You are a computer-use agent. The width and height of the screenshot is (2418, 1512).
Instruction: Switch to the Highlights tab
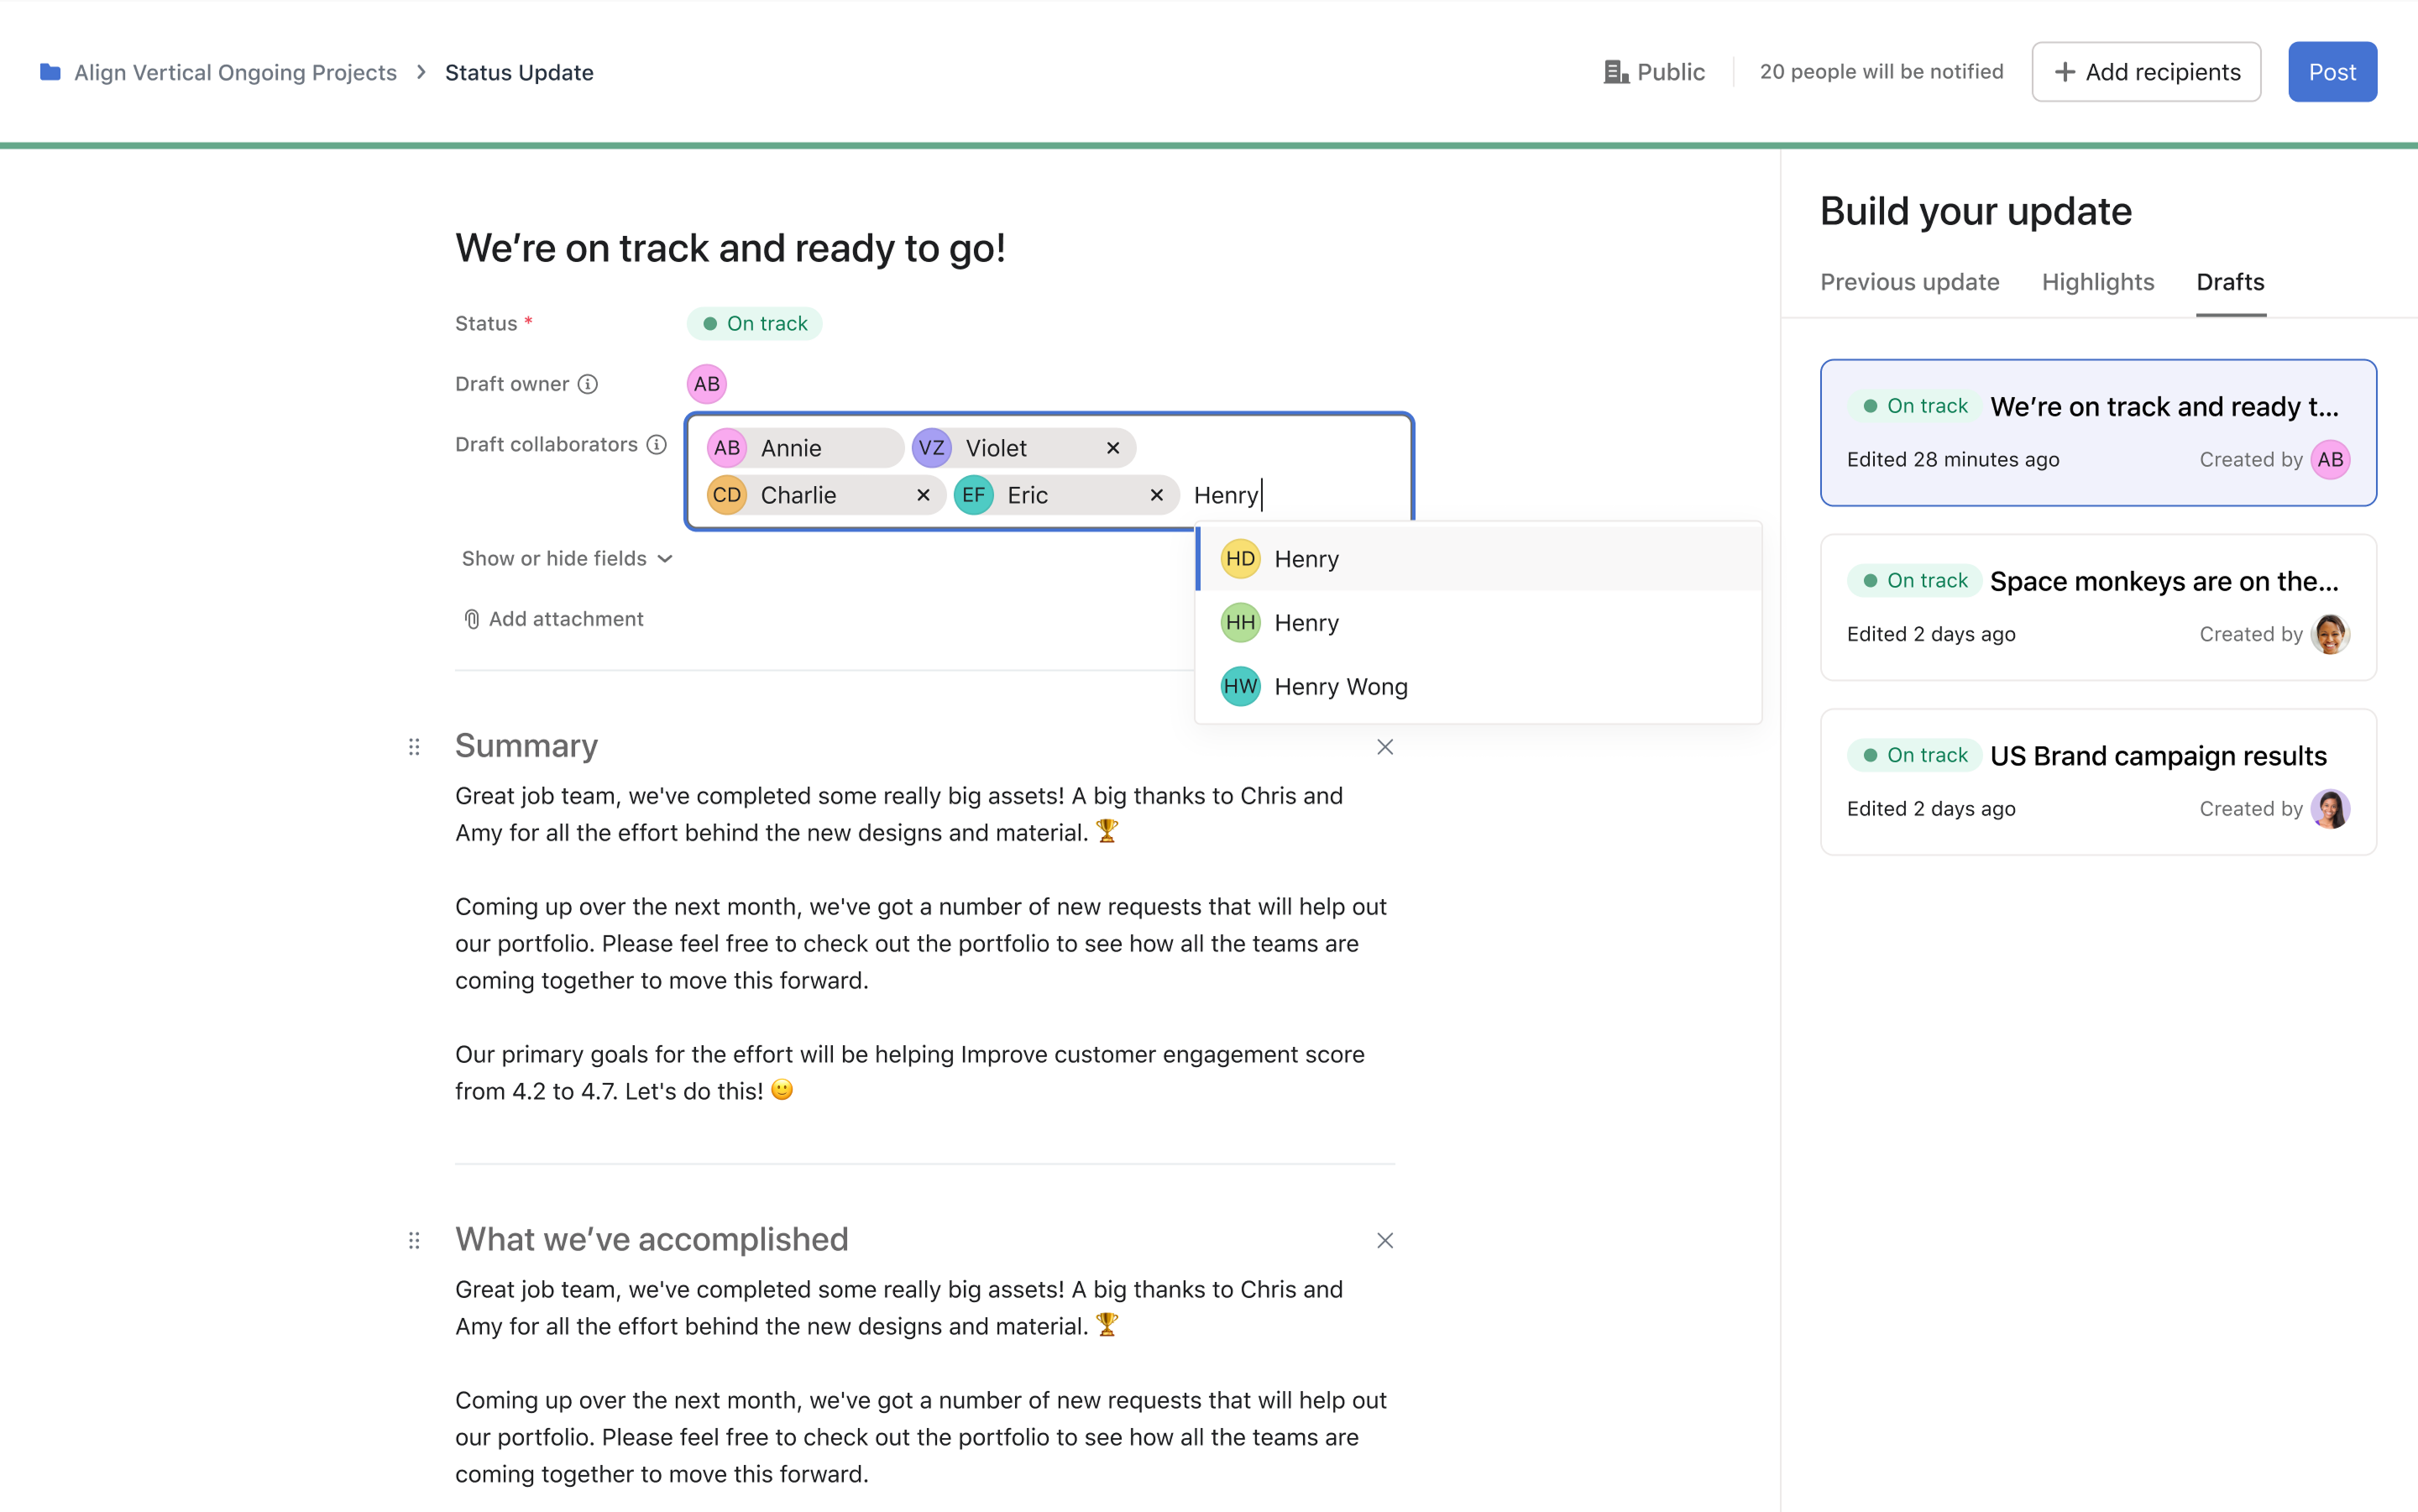[x=2097, y=282]
